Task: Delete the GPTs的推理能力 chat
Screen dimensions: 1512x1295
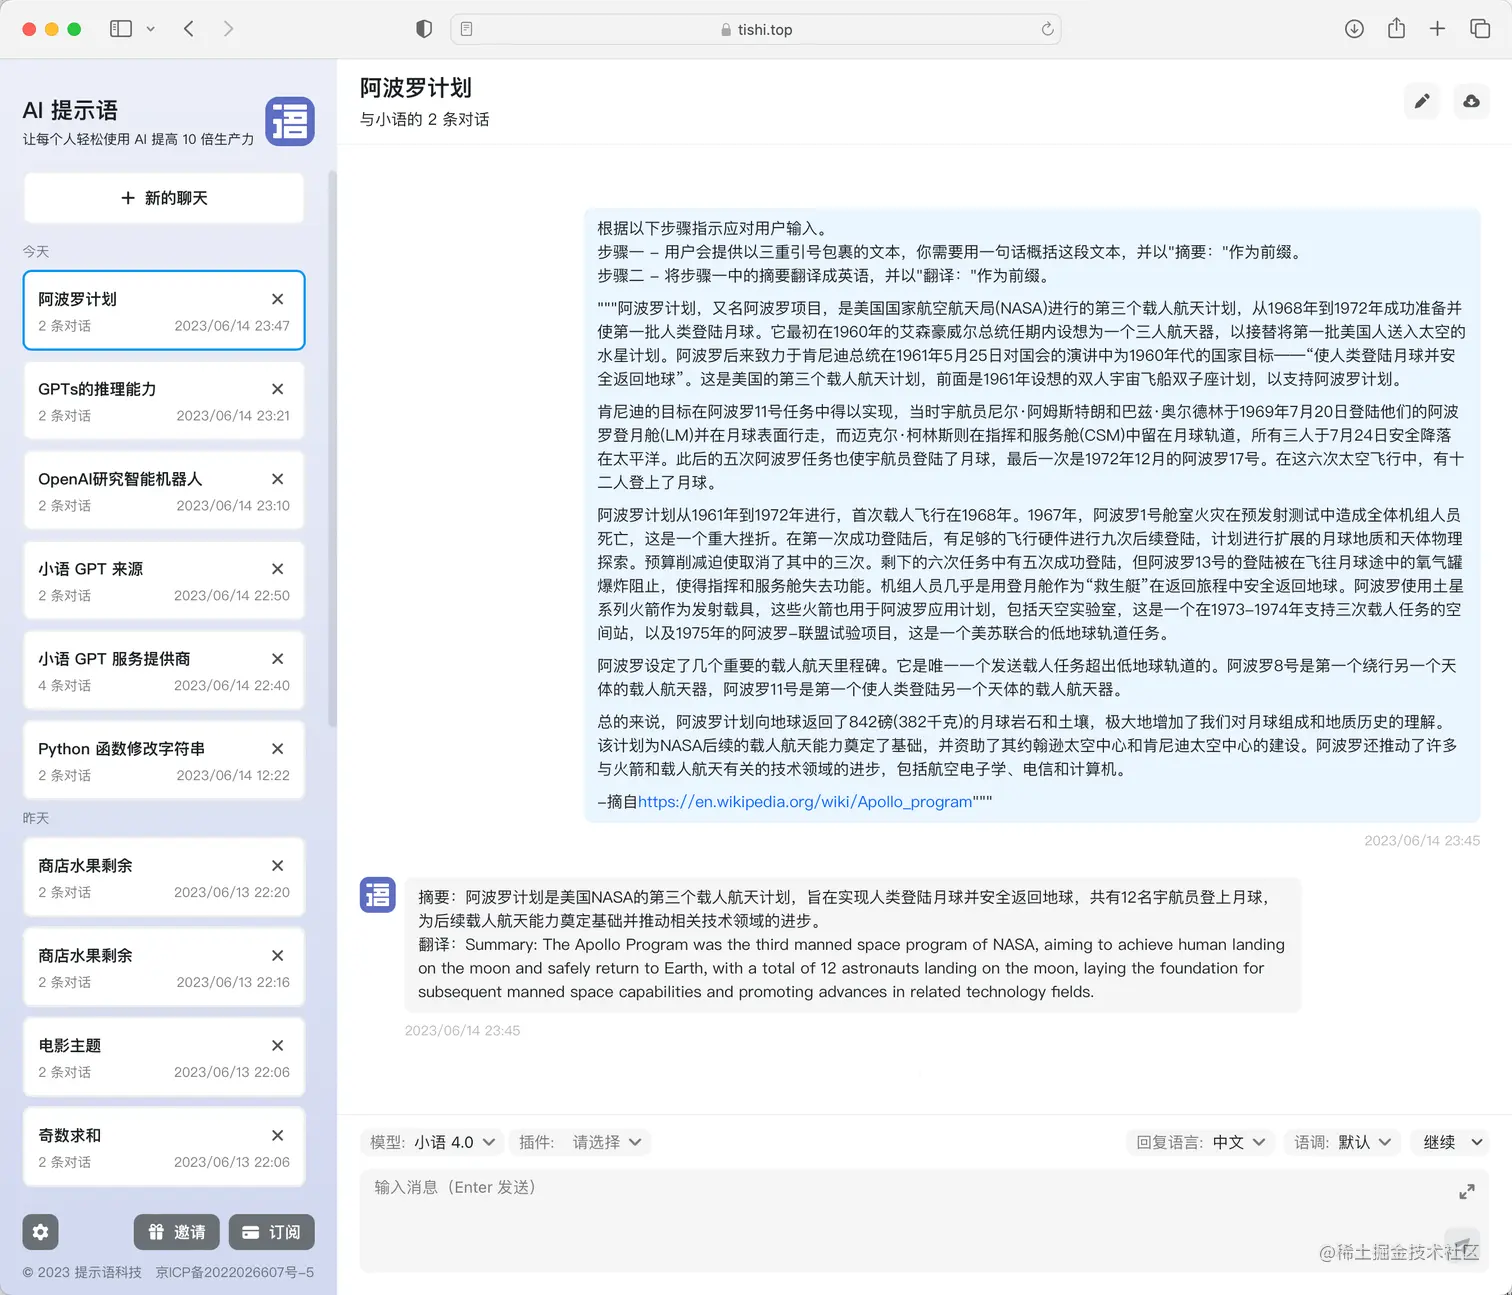Action: [278, 389]
